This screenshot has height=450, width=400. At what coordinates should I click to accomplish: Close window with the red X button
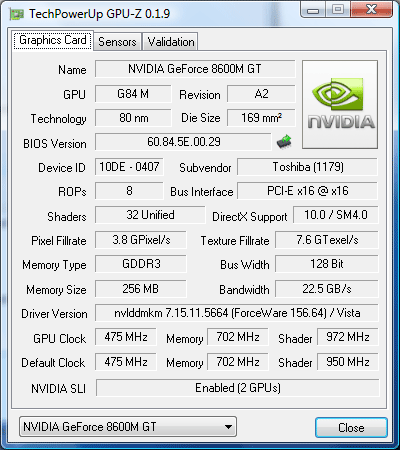(x=371, y=9)
